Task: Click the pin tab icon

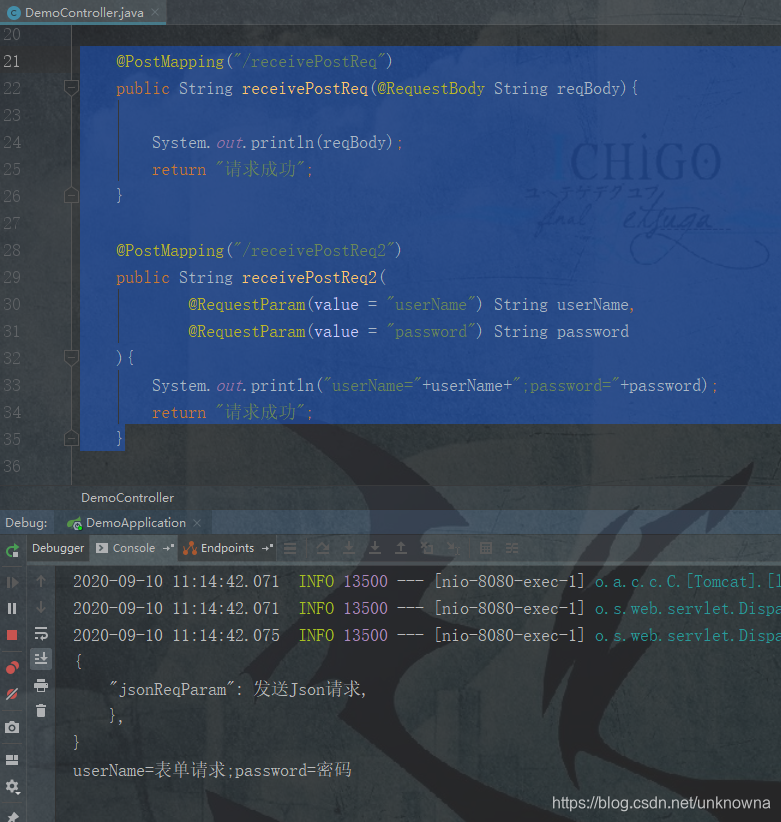Action: coord(13,817)
